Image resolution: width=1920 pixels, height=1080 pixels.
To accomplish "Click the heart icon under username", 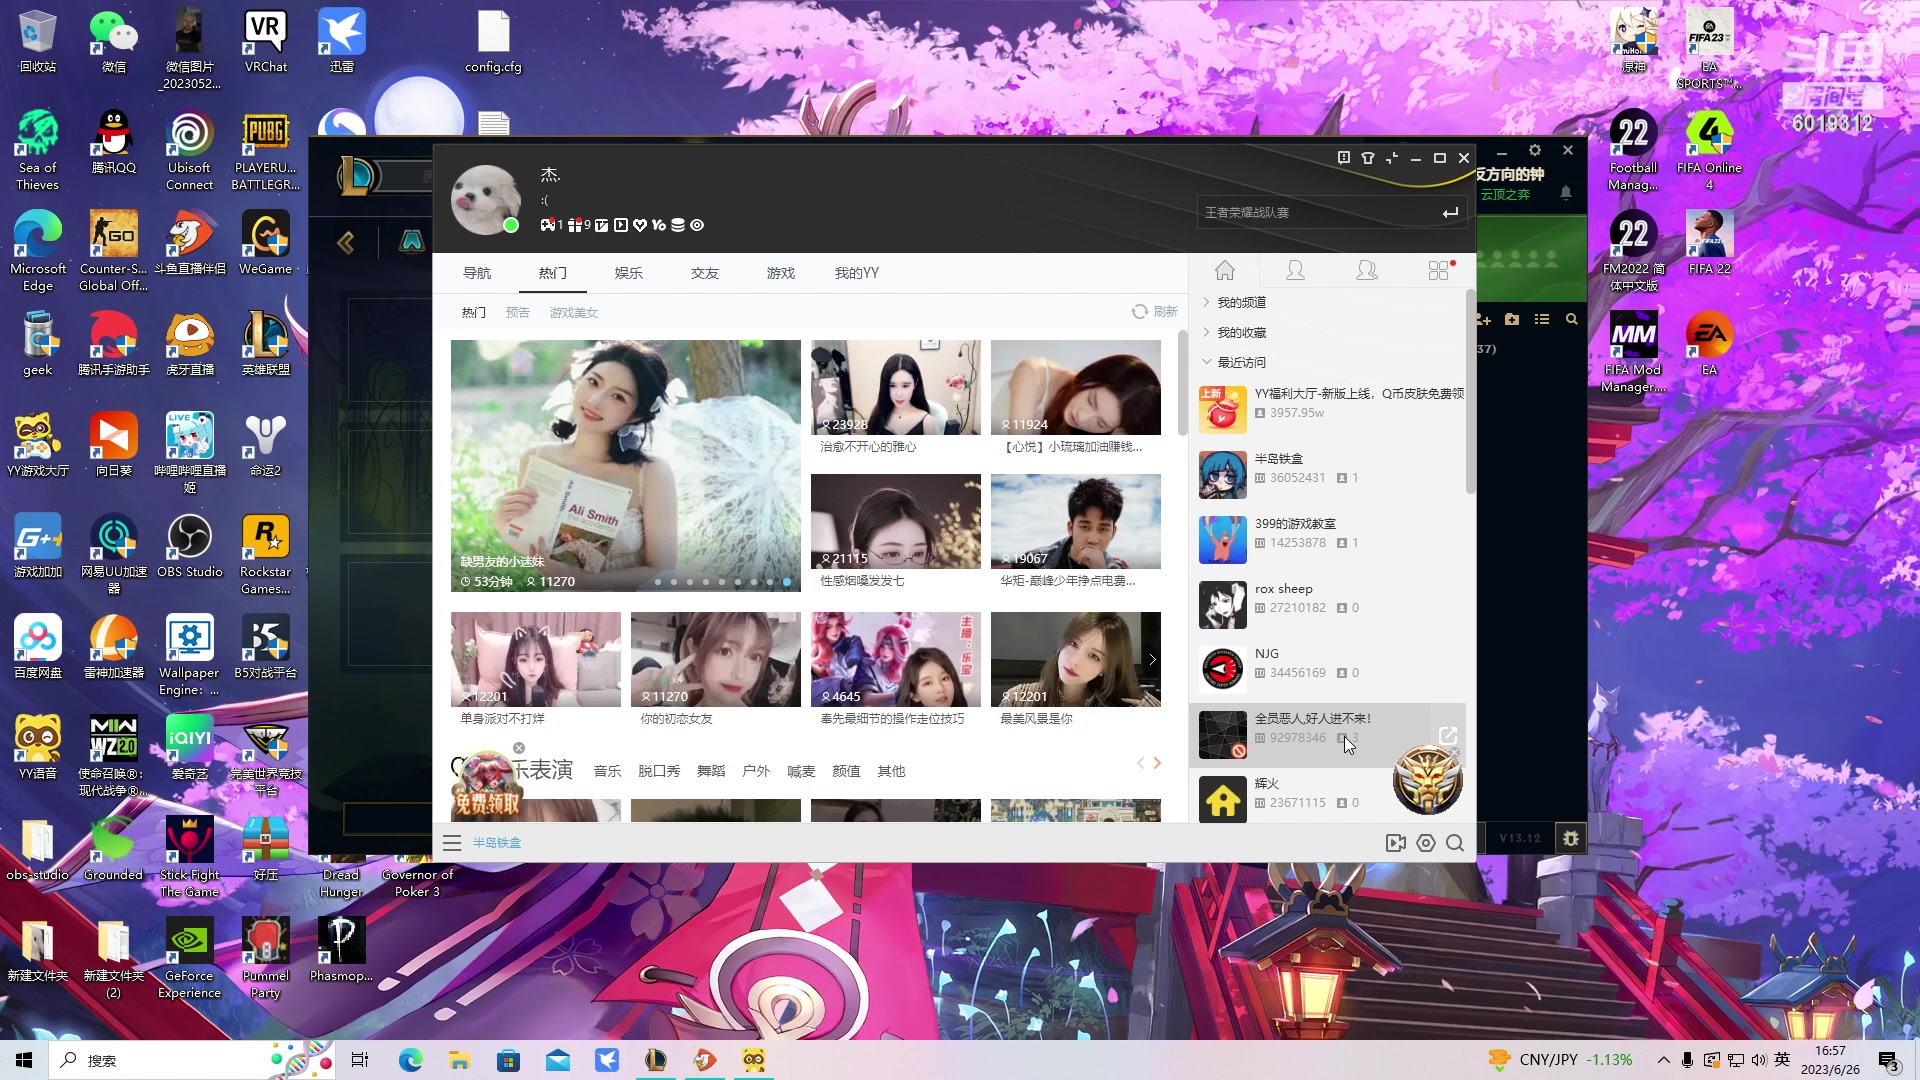I will pos(640,225).
